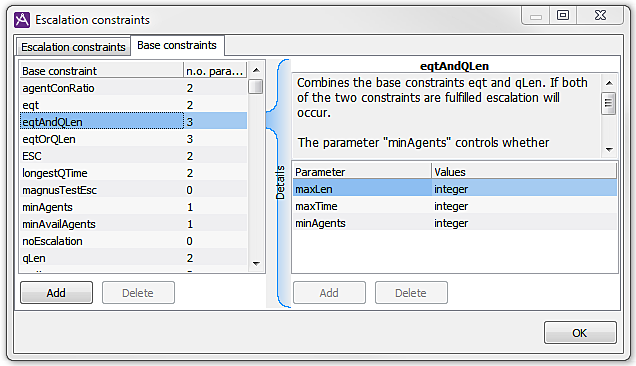
Task: Click down arrow of description text scrollbar
Action: tap(609, 150)
